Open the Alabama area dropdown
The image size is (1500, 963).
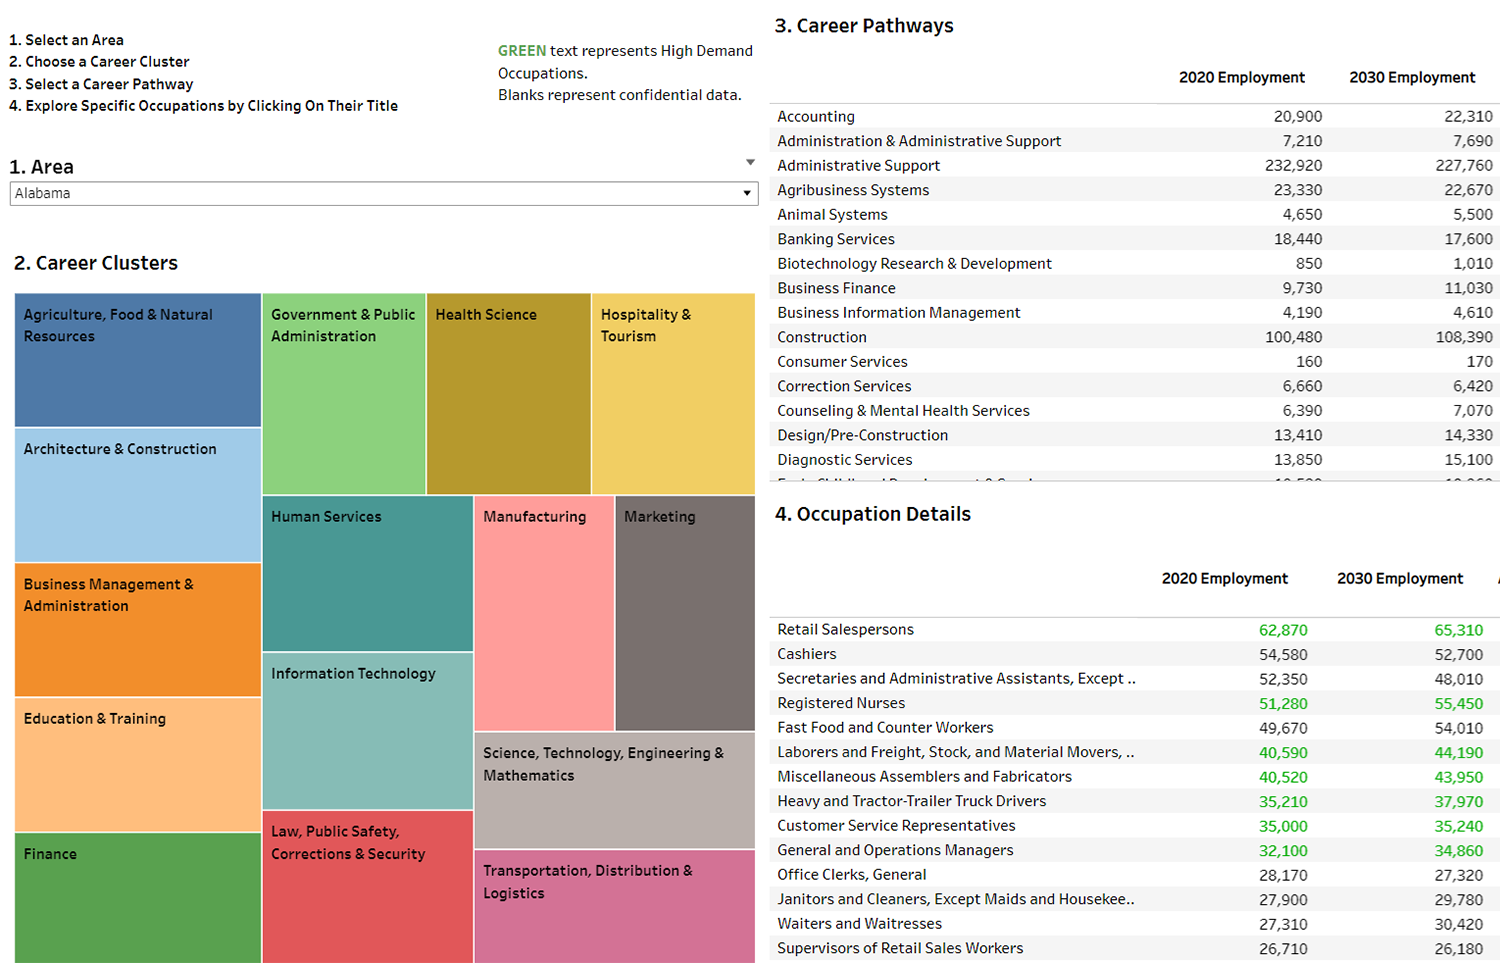click(x=383, y=194)
